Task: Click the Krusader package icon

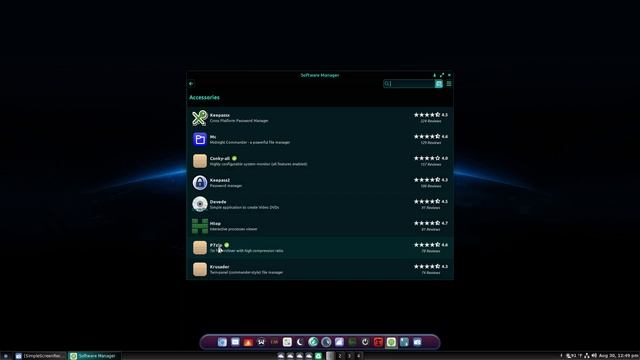Action: pyautogui.click(x=200, y=269)
